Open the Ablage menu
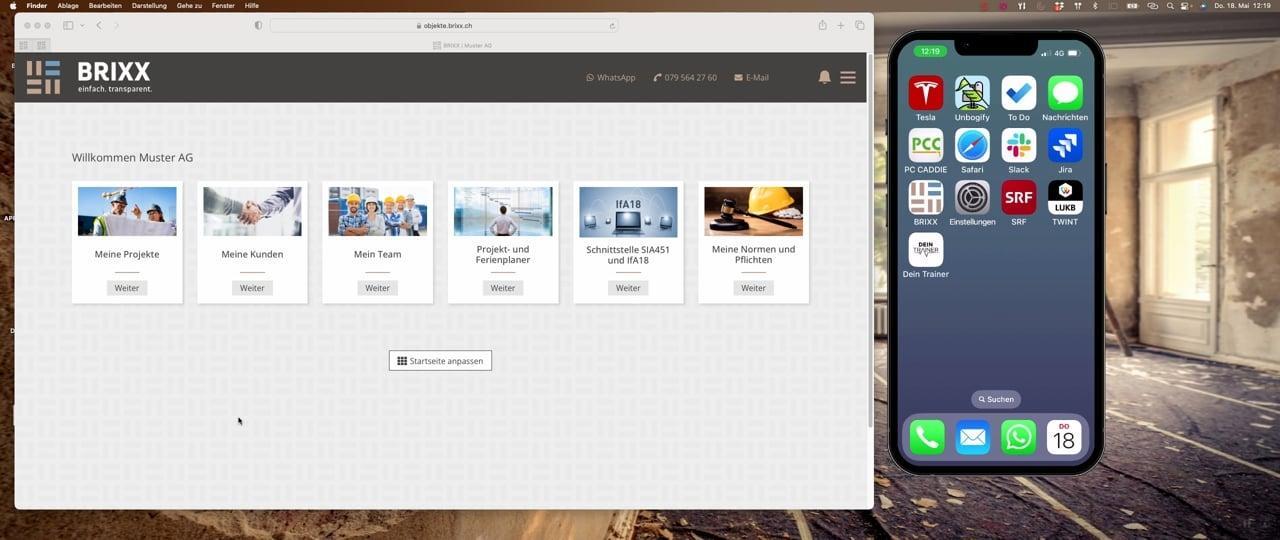 click(68, 5)
